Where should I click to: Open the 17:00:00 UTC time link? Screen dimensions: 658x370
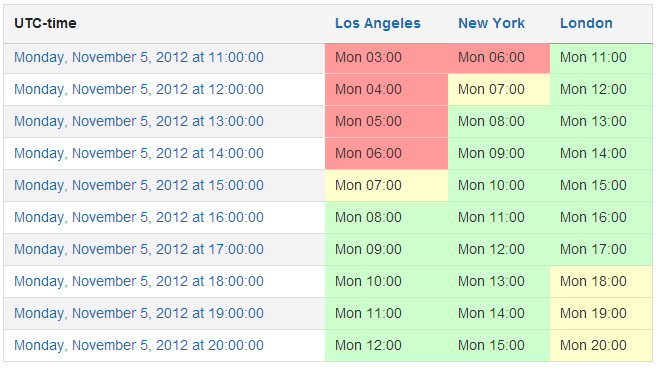click(x=139, y=249)
